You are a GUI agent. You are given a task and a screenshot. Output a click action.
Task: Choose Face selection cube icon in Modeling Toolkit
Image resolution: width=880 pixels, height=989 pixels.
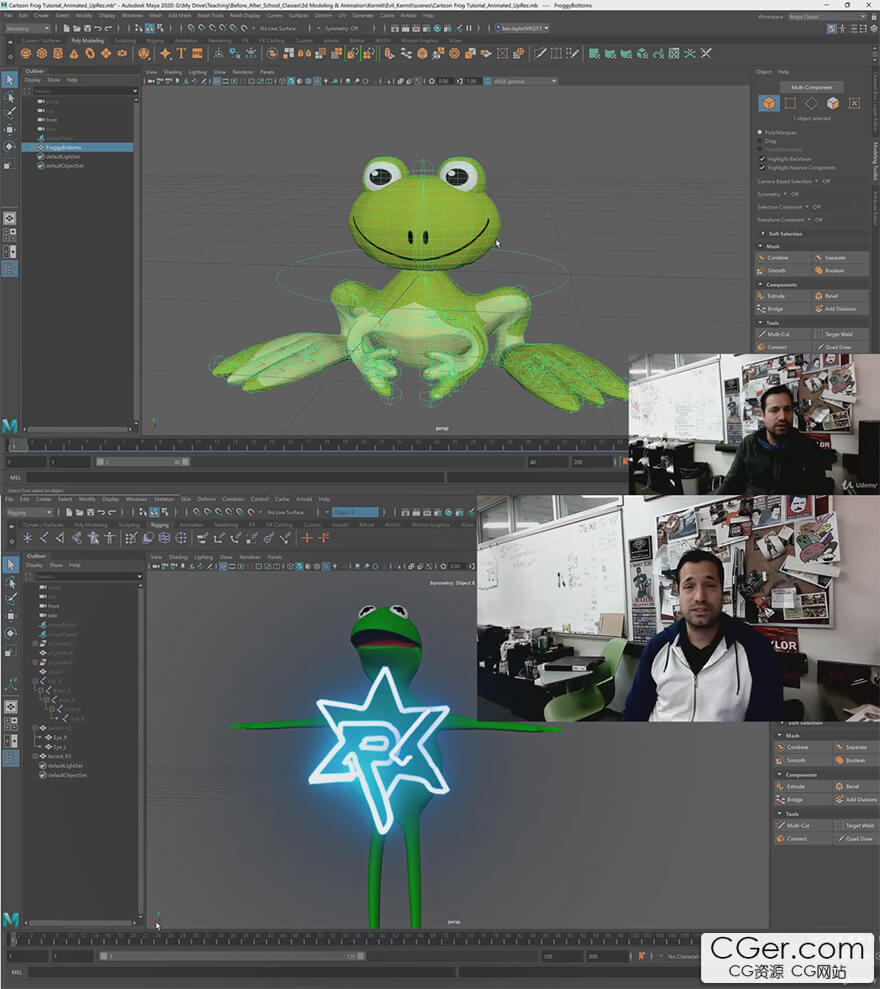(833, 103)
